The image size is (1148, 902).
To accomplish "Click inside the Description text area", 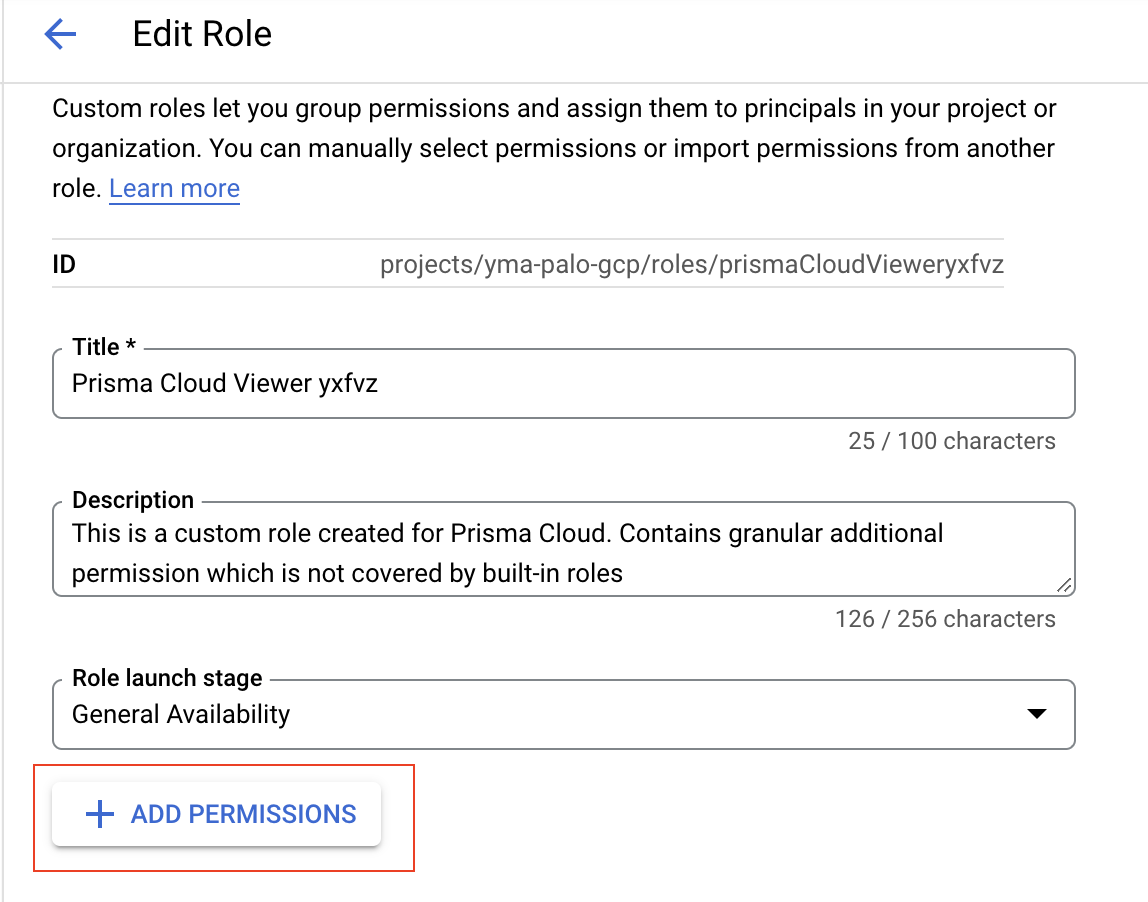I will point(563,553).
